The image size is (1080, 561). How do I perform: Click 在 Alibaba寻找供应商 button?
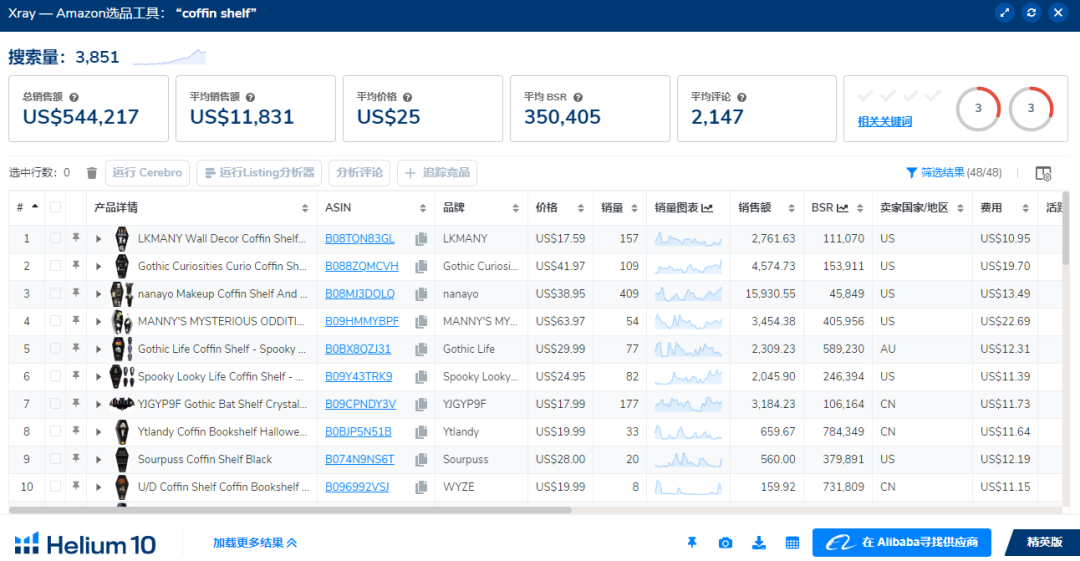coord(902,542)
